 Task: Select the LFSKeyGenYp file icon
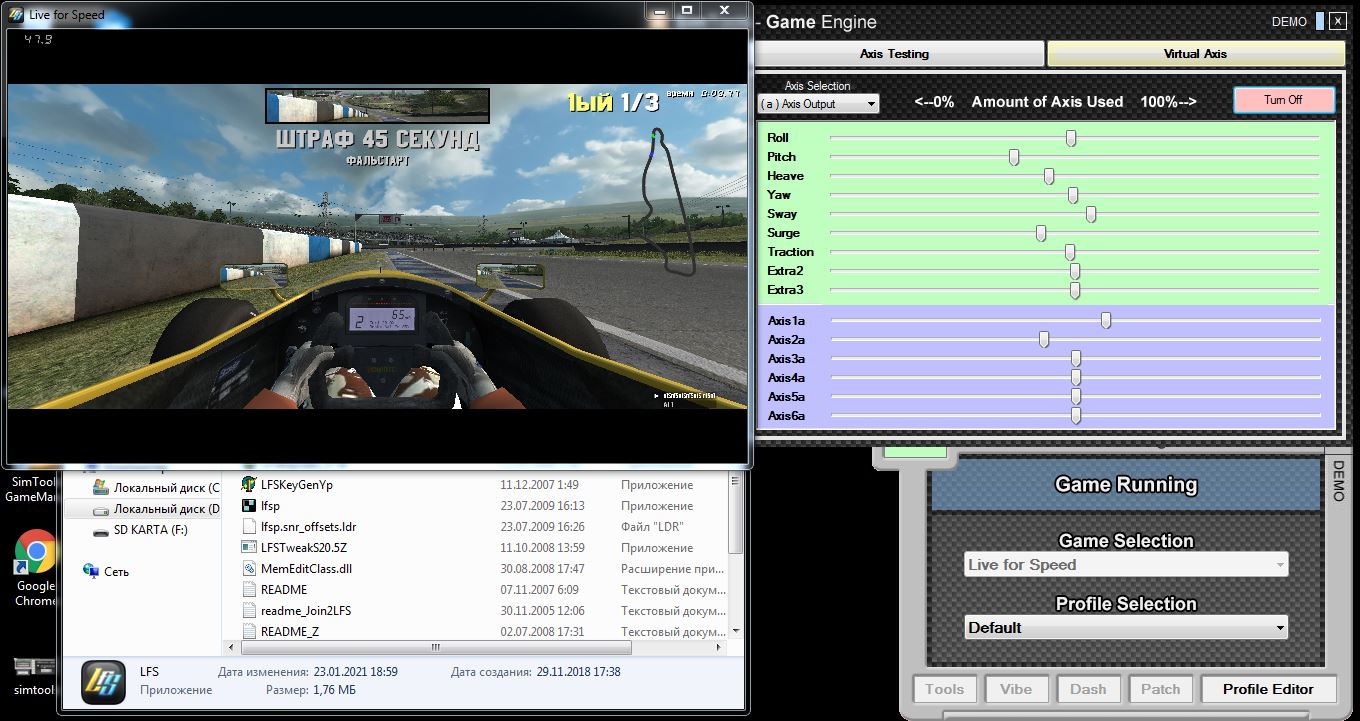click(250, 484)
